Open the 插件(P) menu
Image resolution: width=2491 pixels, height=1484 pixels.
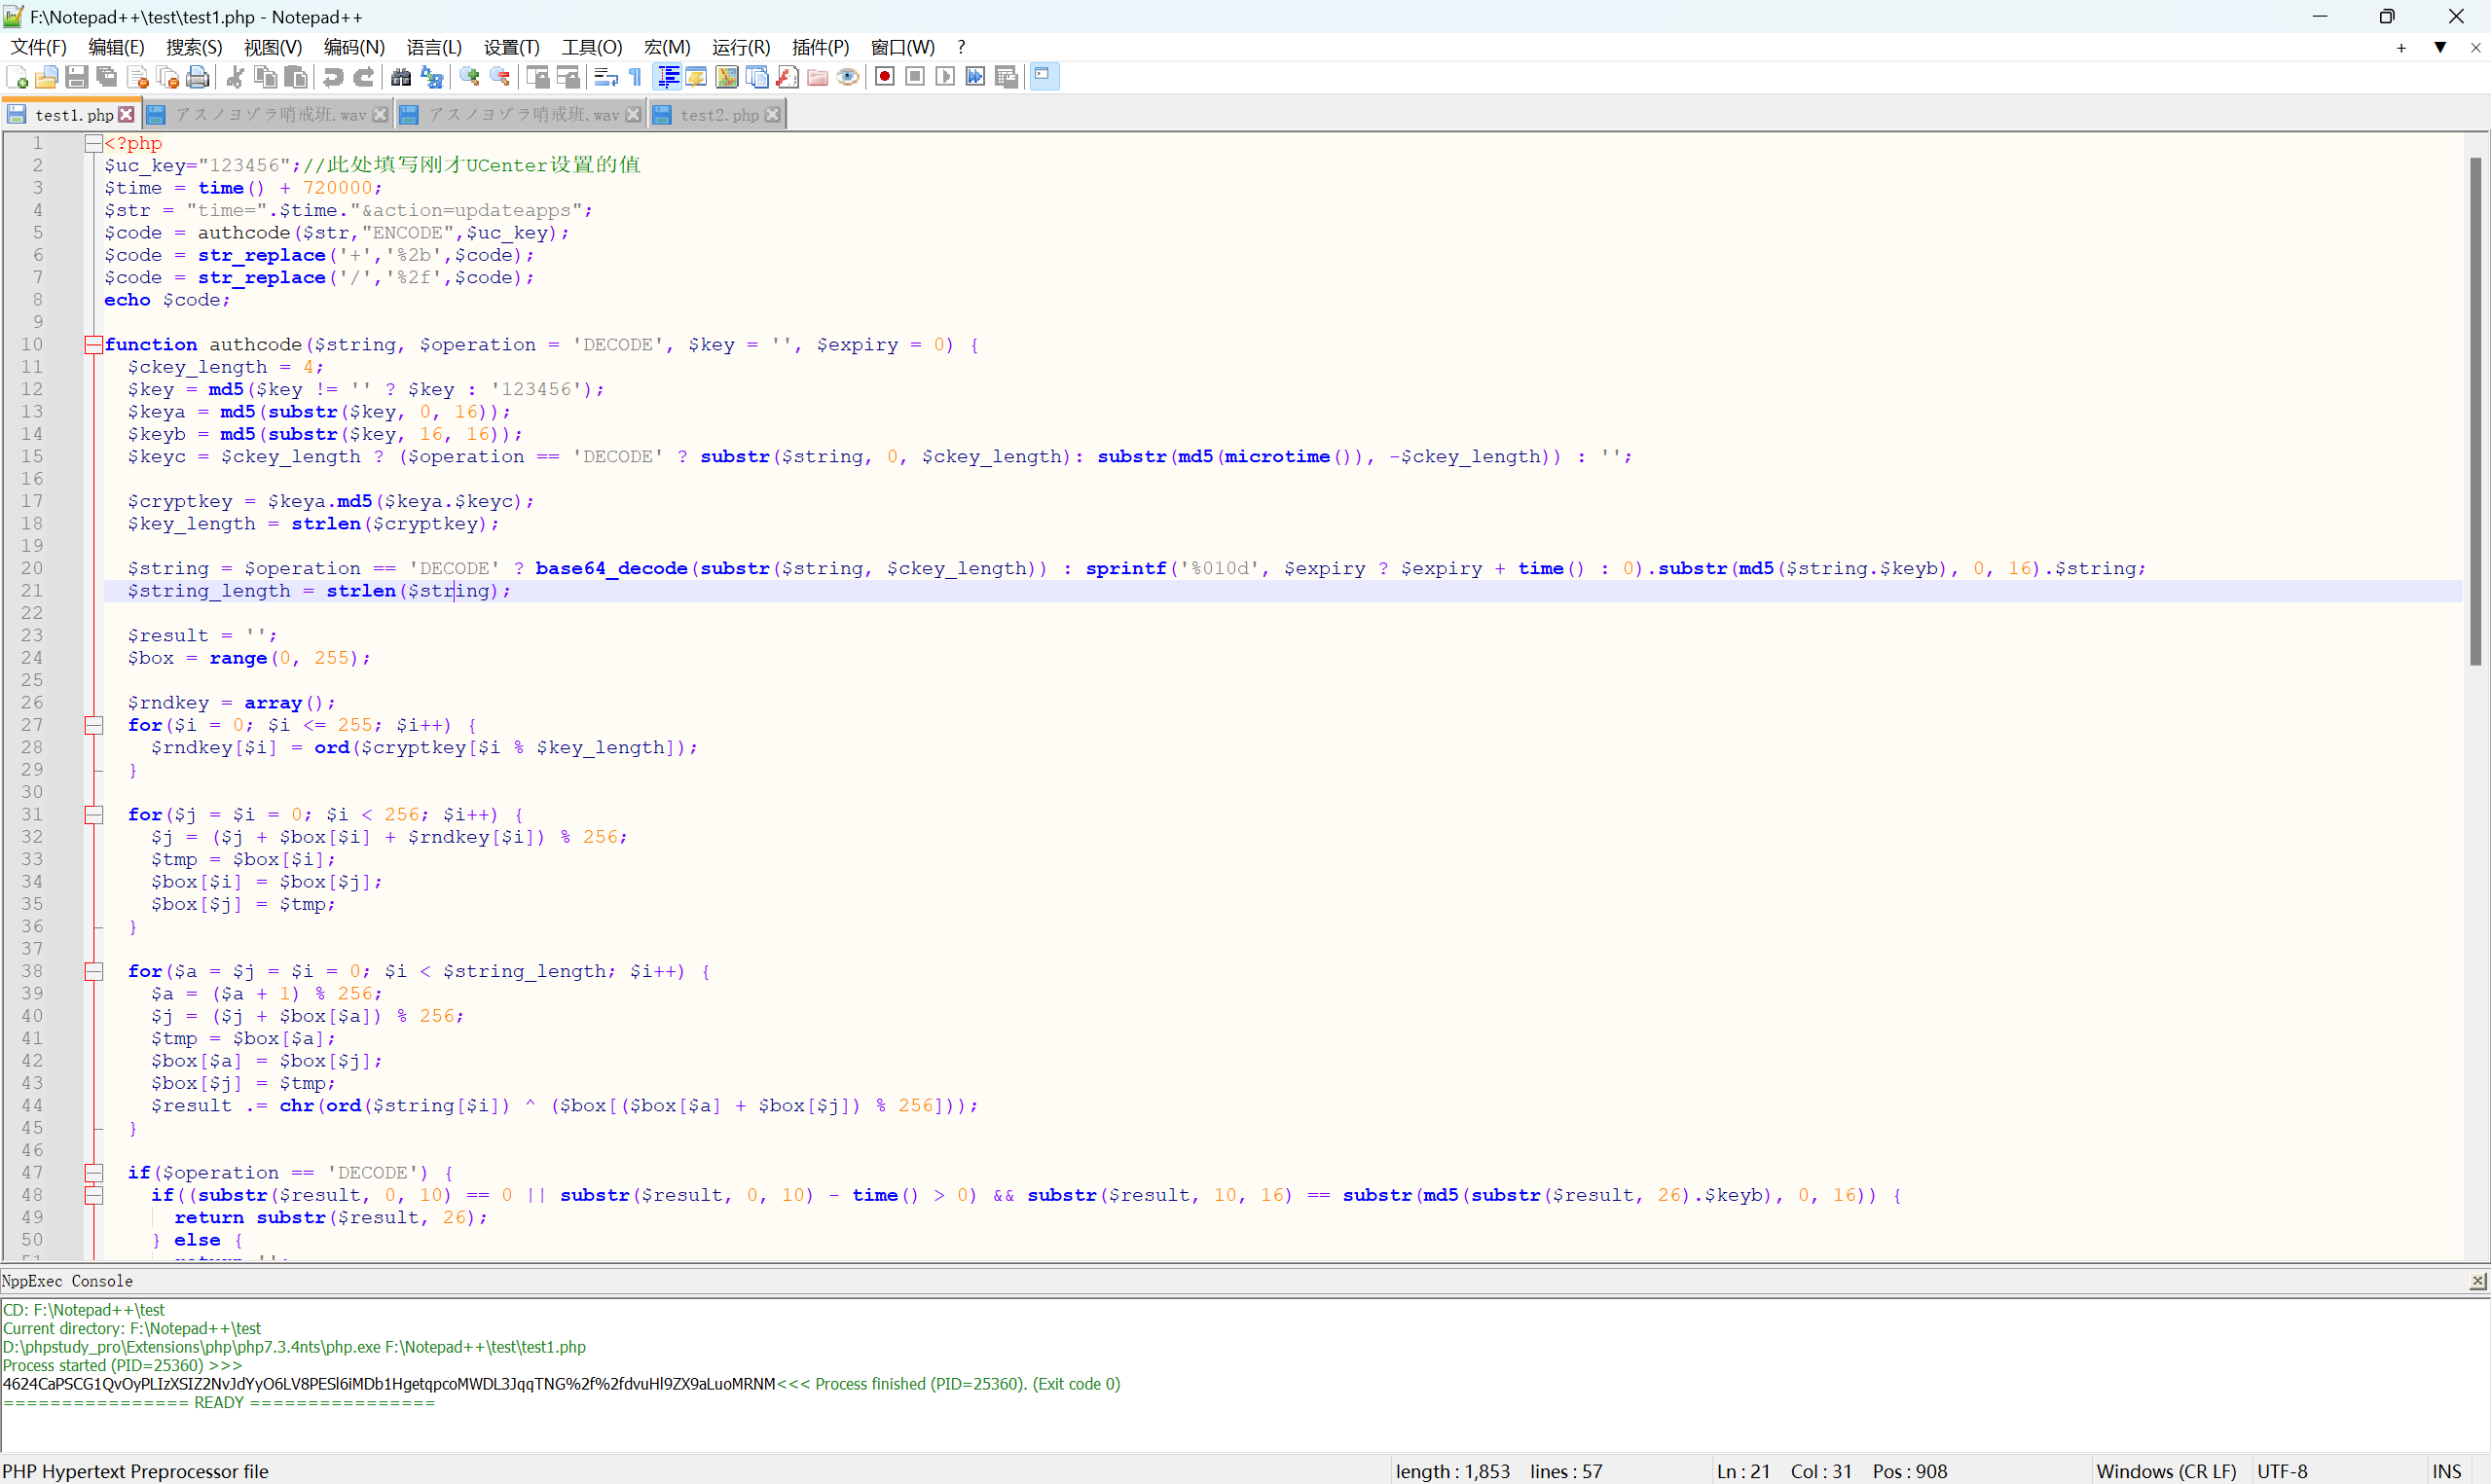820,47
